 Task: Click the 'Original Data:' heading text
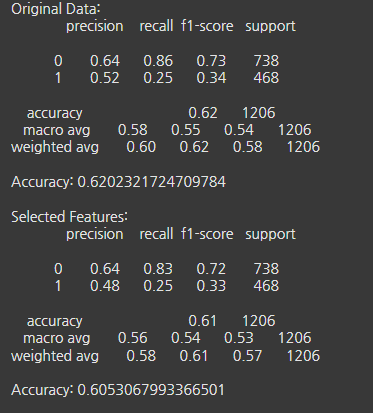(56, 9)
